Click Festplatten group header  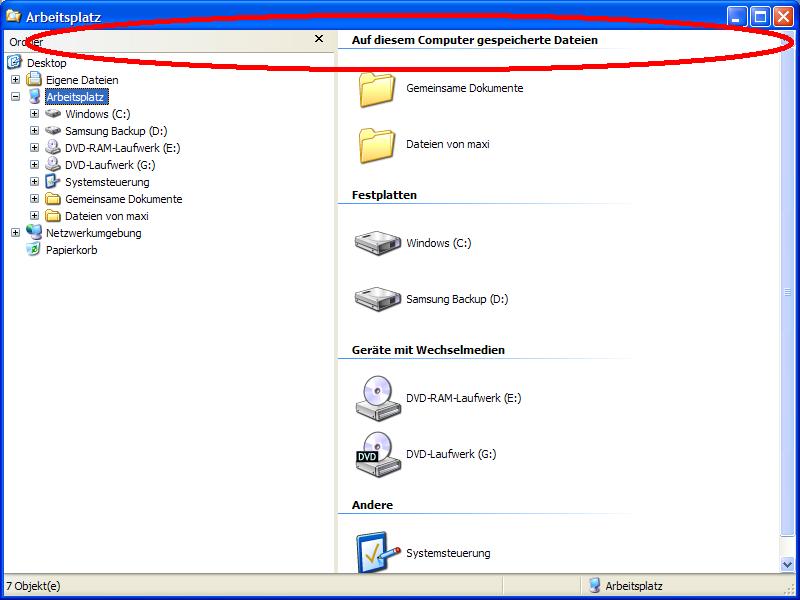384,195
